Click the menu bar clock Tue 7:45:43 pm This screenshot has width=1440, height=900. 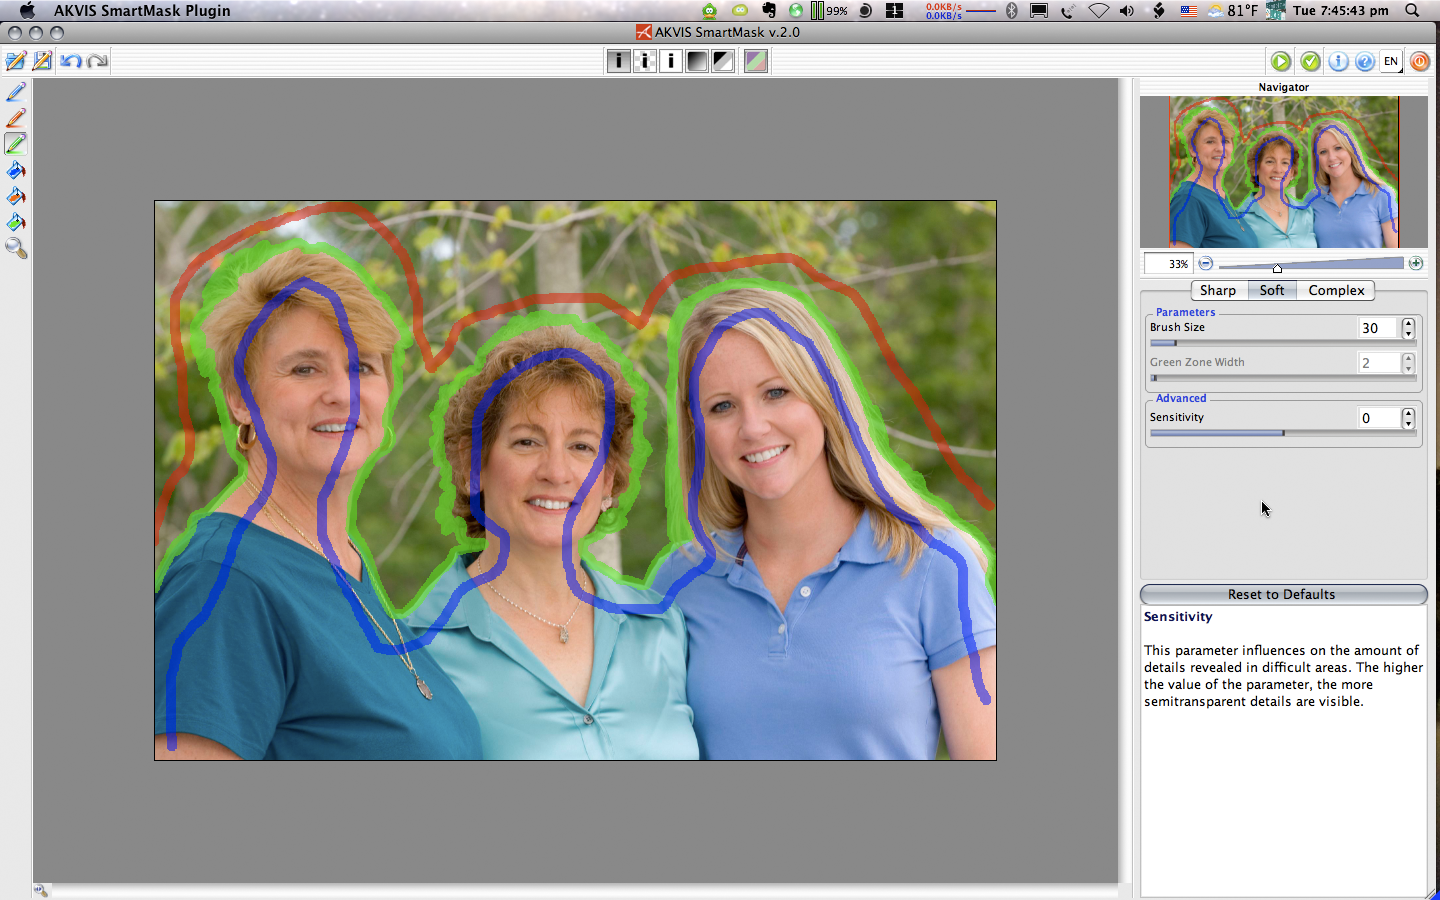[1340, 11]
